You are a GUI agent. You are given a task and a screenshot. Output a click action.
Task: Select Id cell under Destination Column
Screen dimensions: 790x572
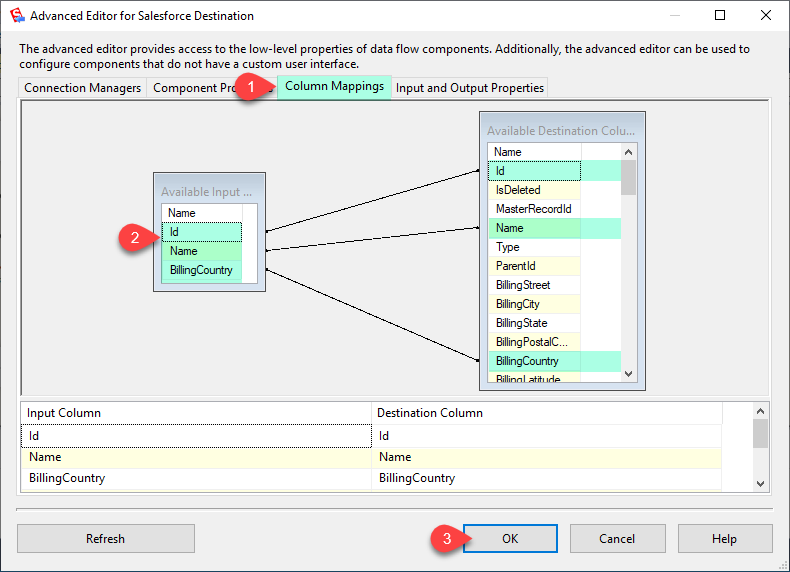tap(547, 436)
